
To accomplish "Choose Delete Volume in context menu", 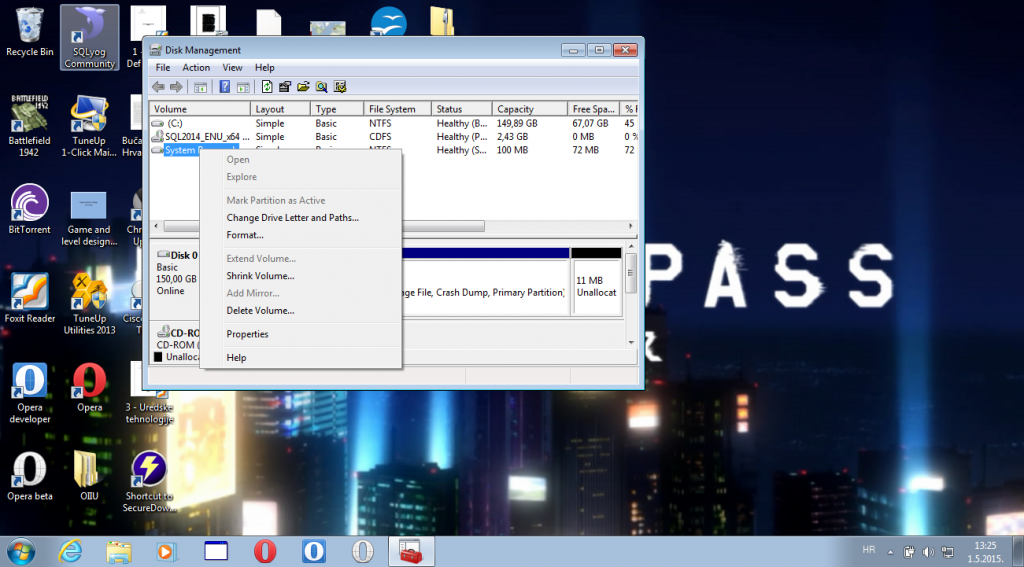I will pos(260,311).
